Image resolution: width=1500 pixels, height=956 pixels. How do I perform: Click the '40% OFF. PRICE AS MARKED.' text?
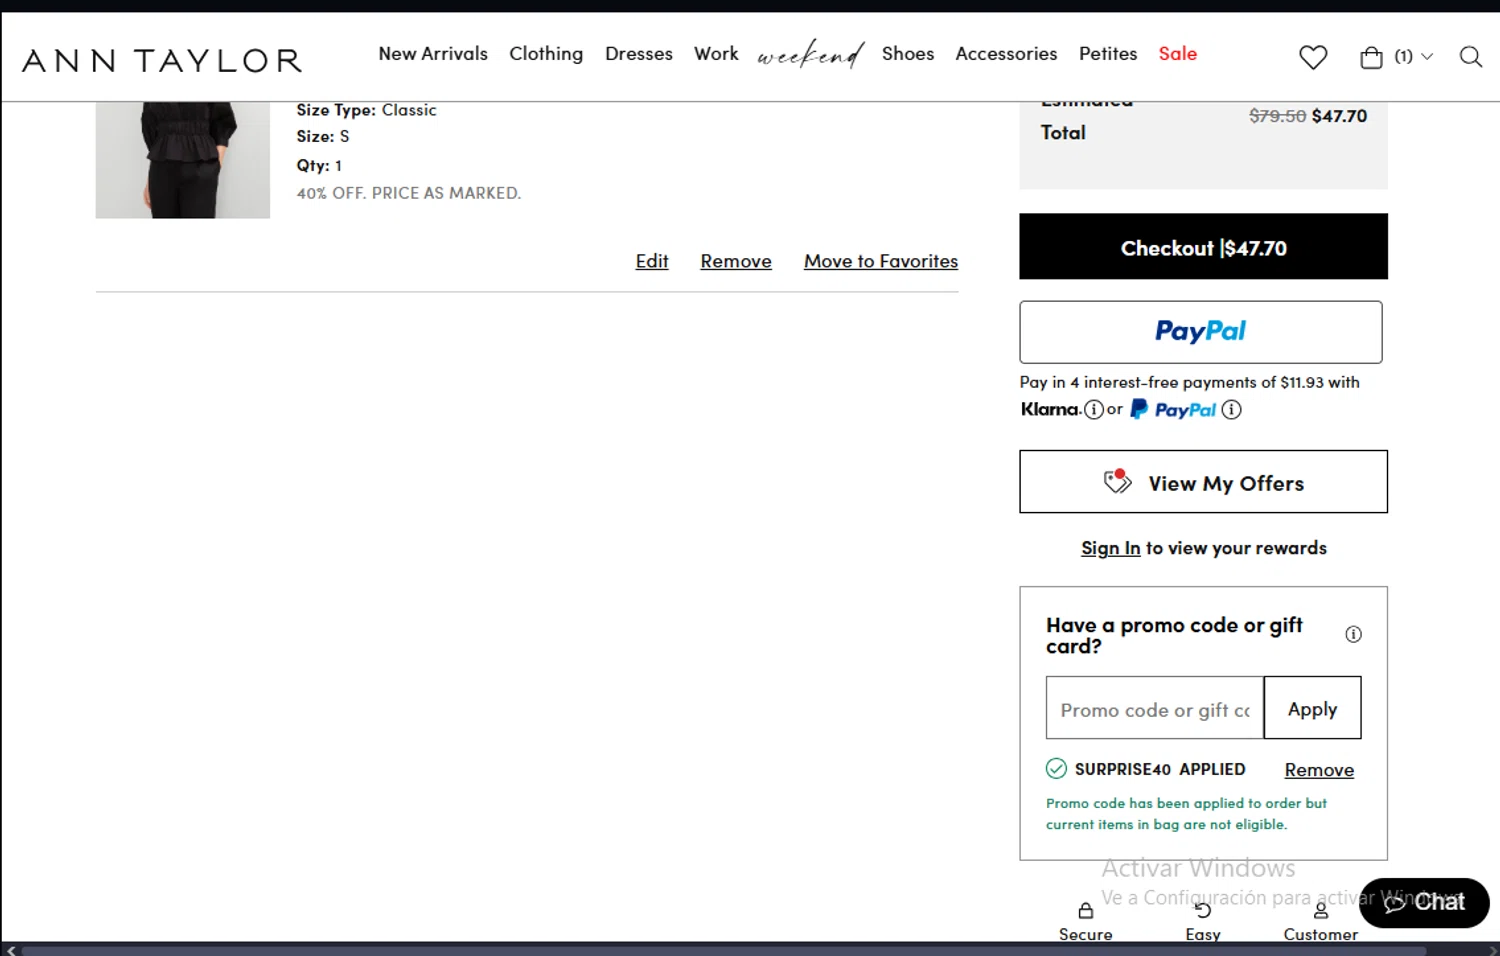[x=409, y=193]
